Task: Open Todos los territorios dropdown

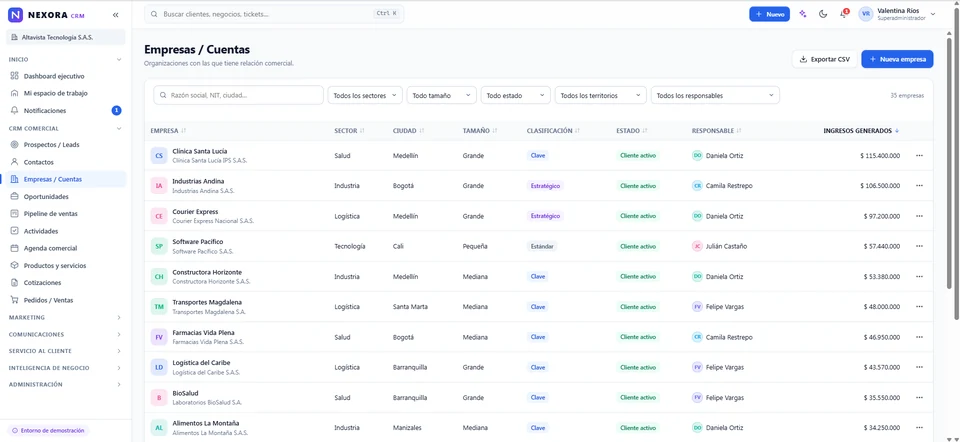Action: tap(601, 96)
